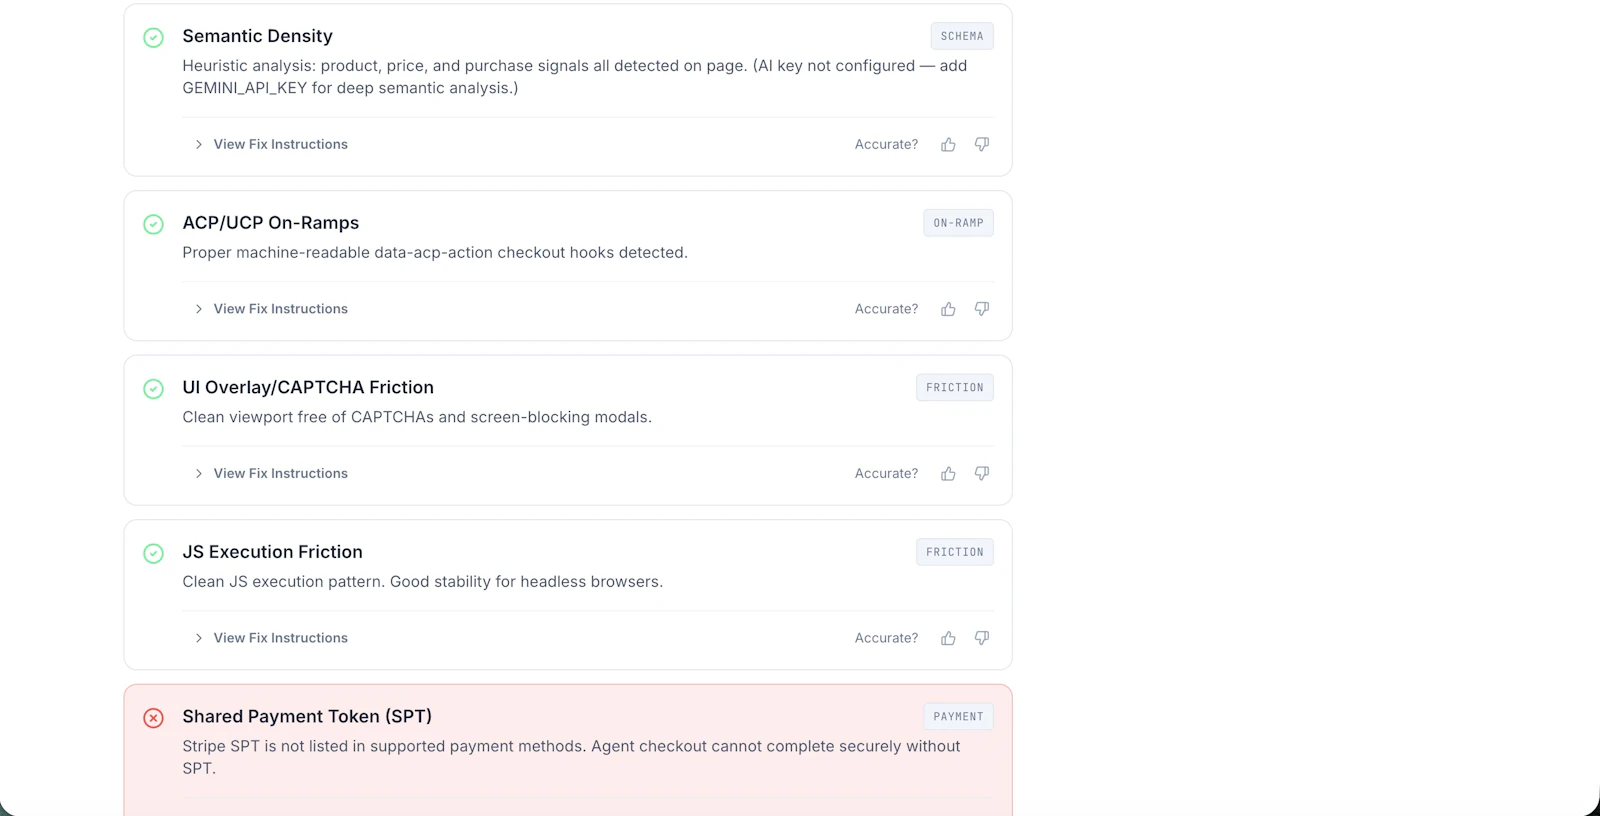
Task: Click the FRICTION tag on JS Execution Friction
Action: (955, 552)
